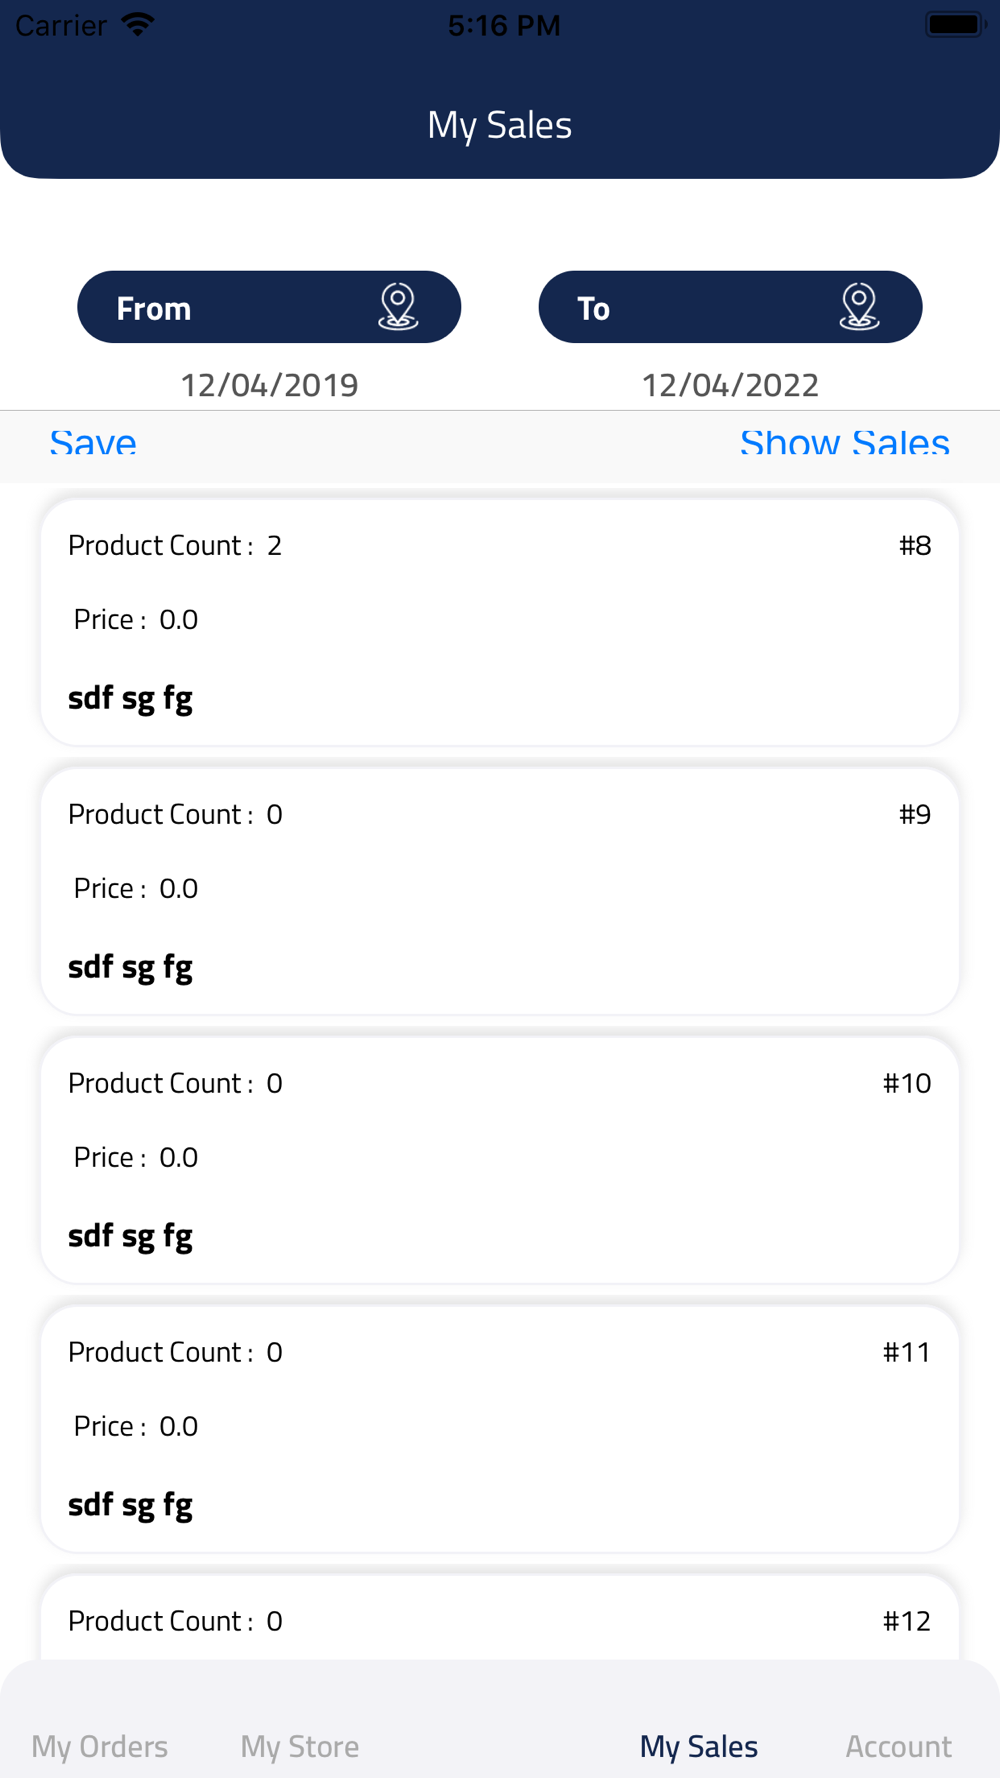The height and width of the screenshot is (1778, 1000).
Task: Open sale card #8
Action: tap(500, 622)
